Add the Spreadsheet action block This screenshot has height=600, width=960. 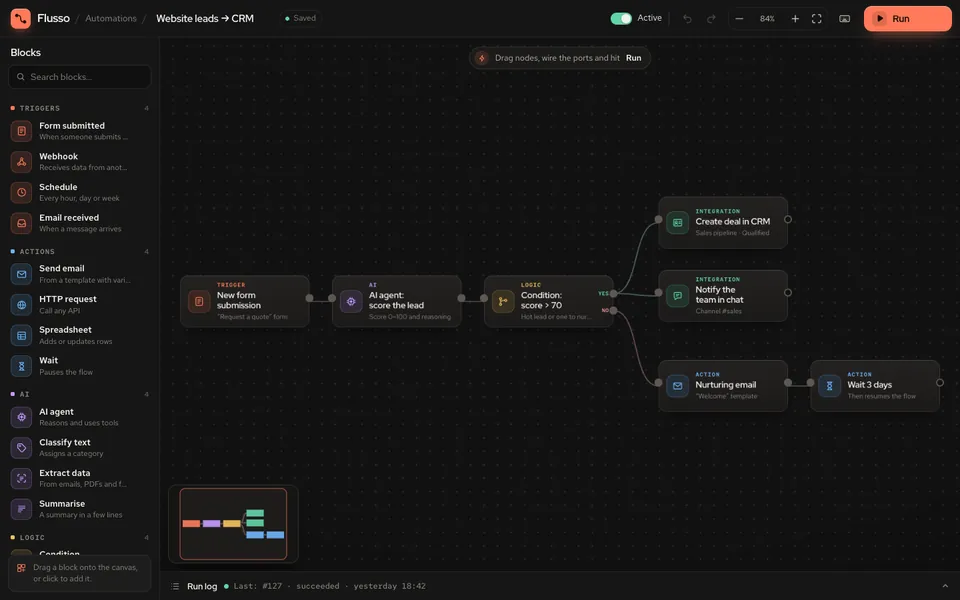(80, 335)
